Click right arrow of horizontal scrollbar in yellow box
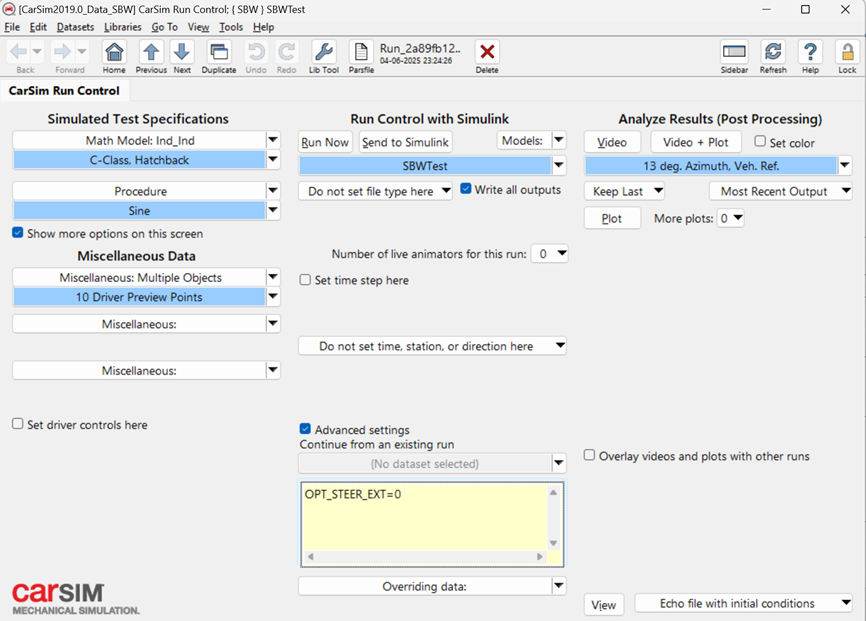 (x=540, y=557)
